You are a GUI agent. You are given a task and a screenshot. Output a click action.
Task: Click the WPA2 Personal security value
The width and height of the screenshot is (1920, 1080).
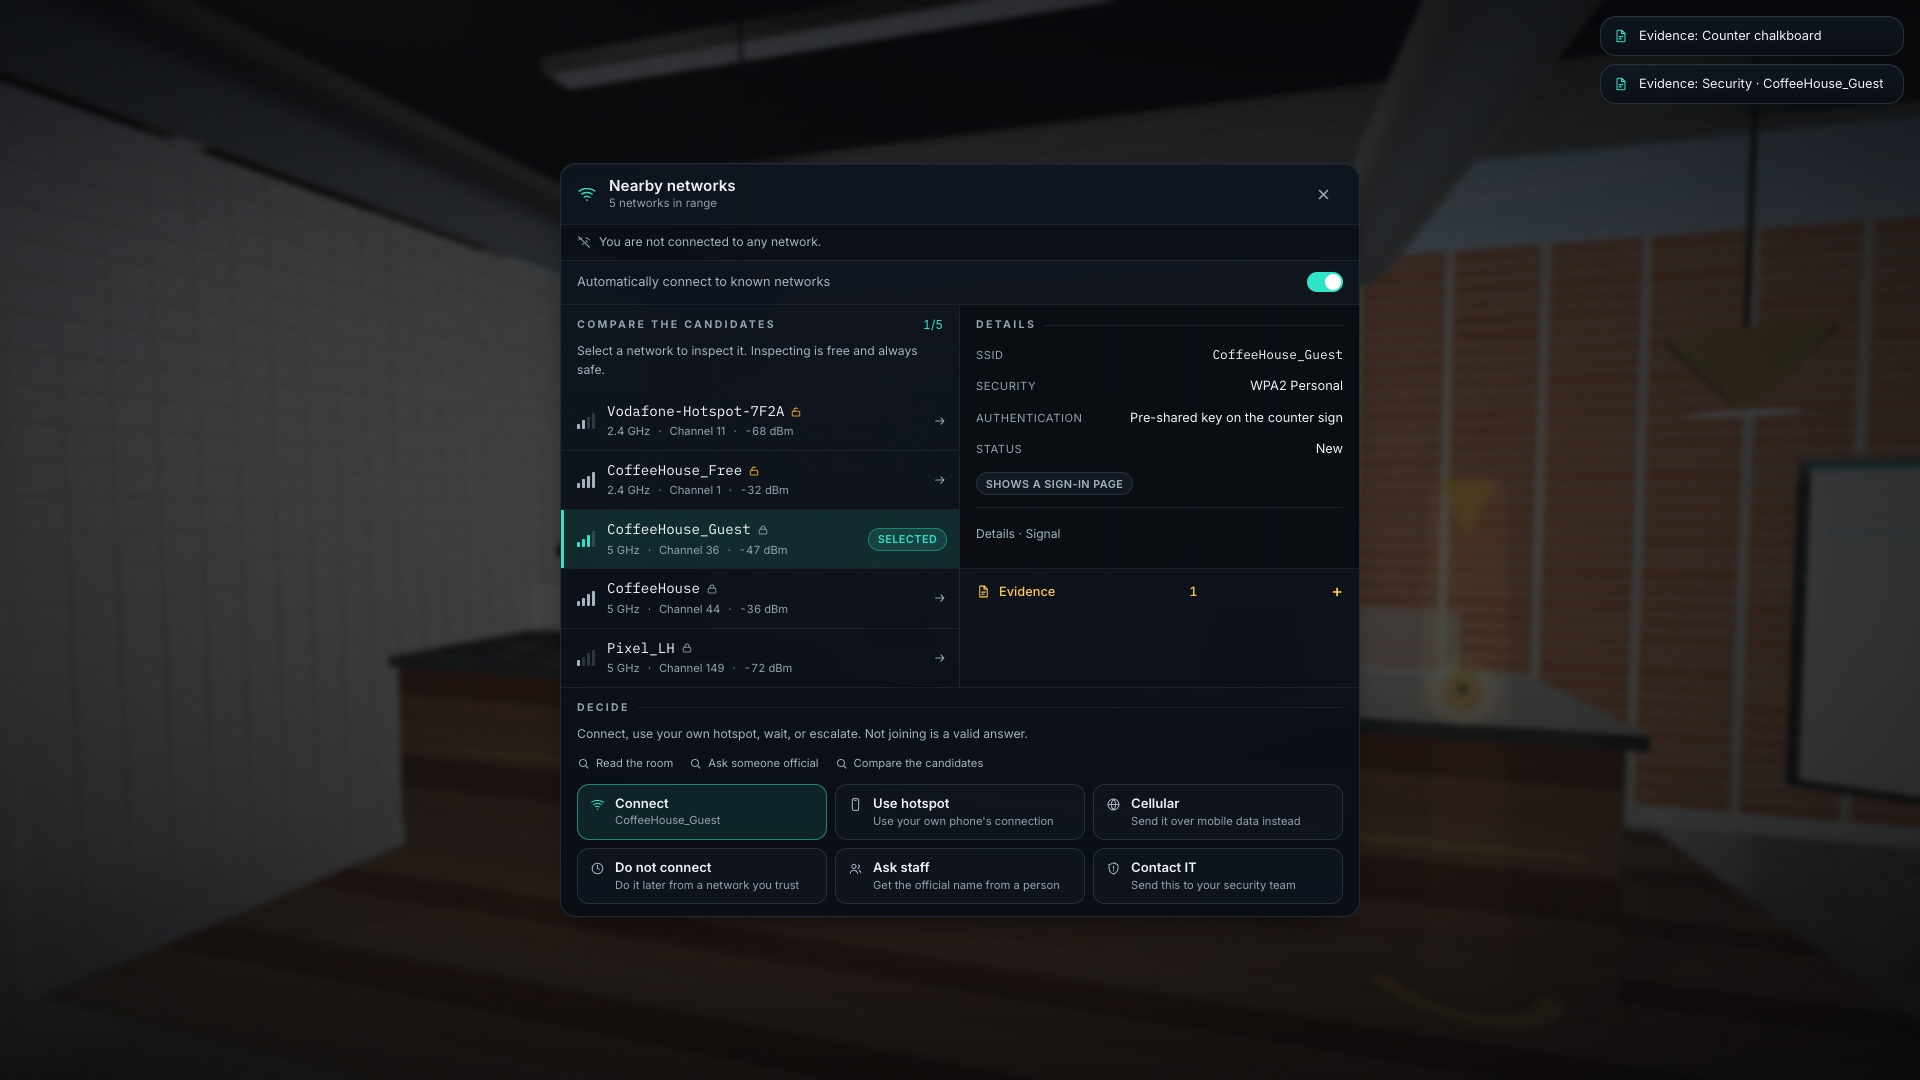click(1296, 386)
